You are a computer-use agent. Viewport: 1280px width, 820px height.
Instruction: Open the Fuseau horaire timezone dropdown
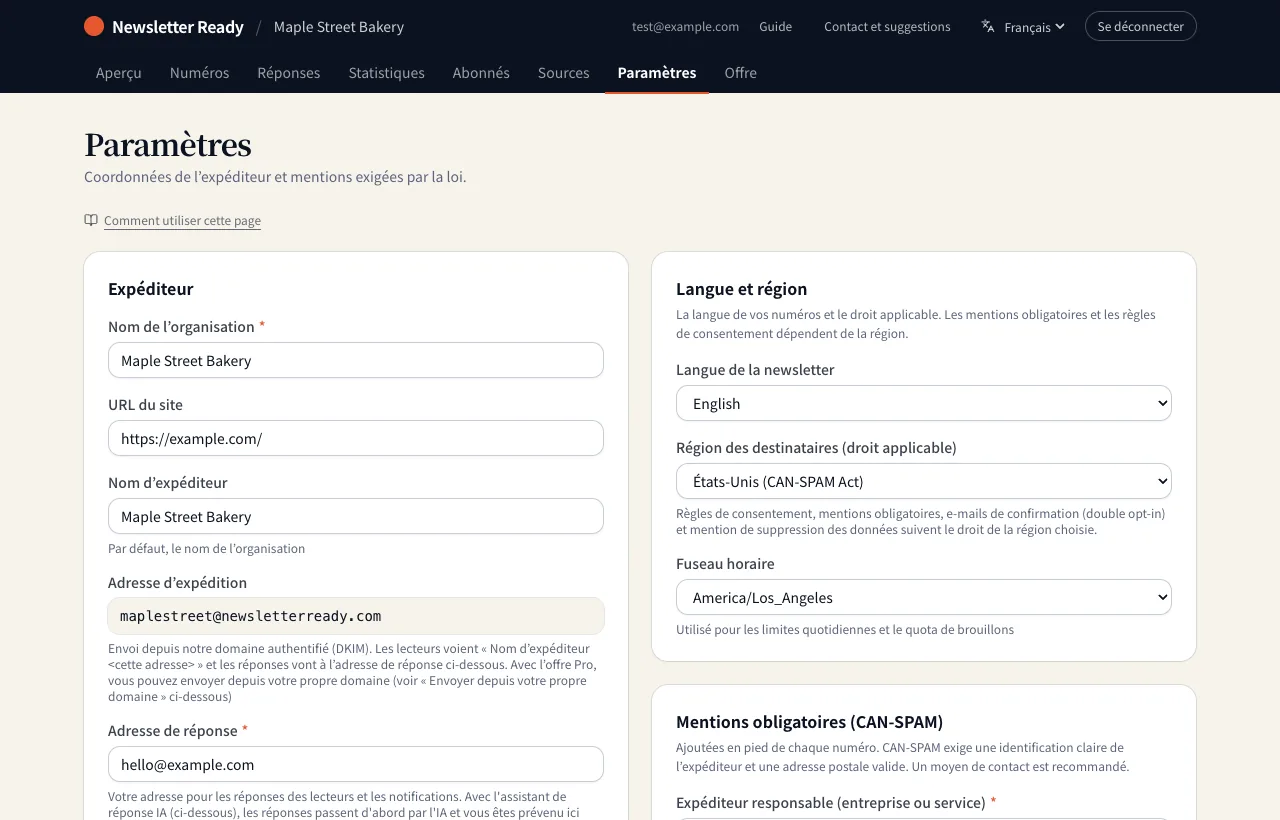924,598
